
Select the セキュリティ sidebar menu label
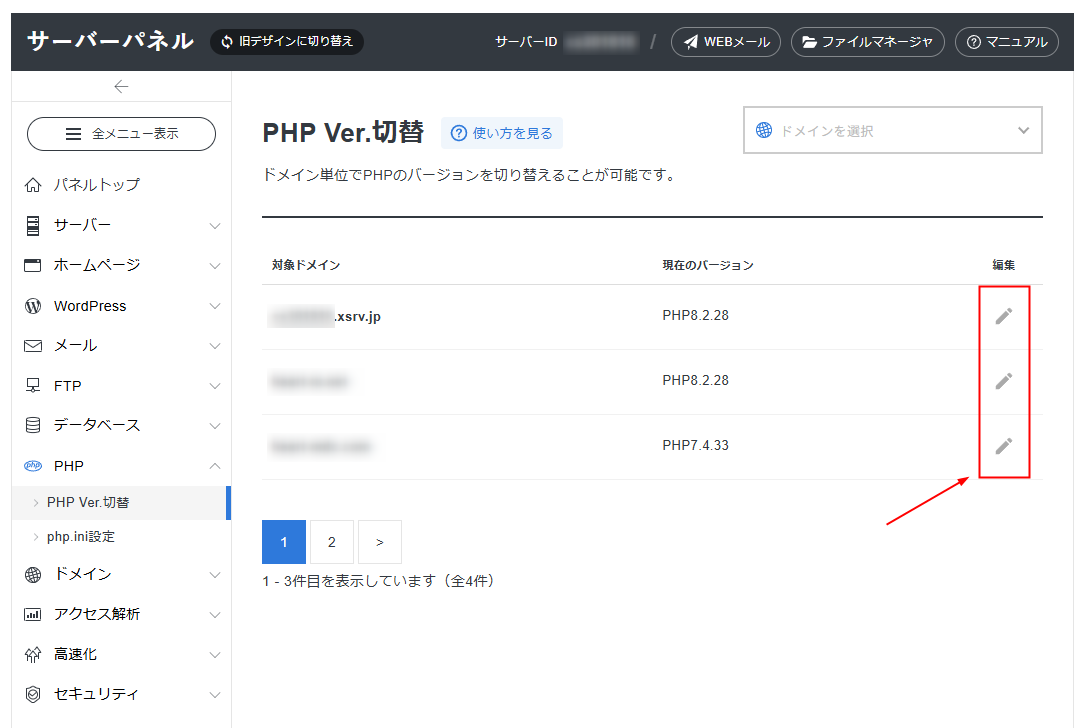click(96, 694)
